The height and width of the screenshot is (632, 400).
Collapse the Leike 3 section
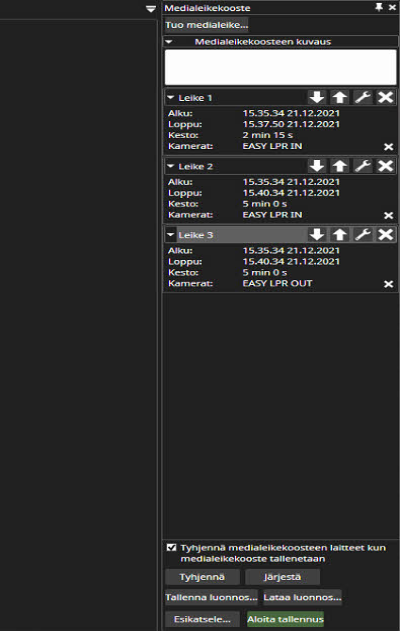(x=171, y=235)
